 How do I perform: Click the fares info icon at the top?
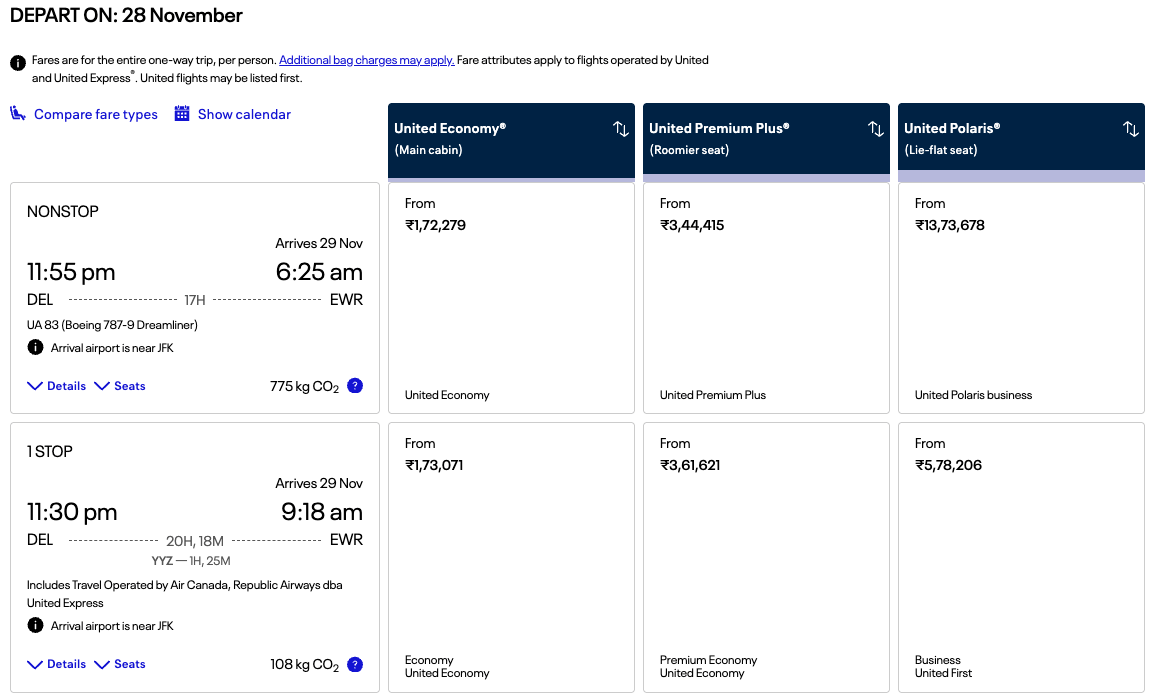click(18, 63)
